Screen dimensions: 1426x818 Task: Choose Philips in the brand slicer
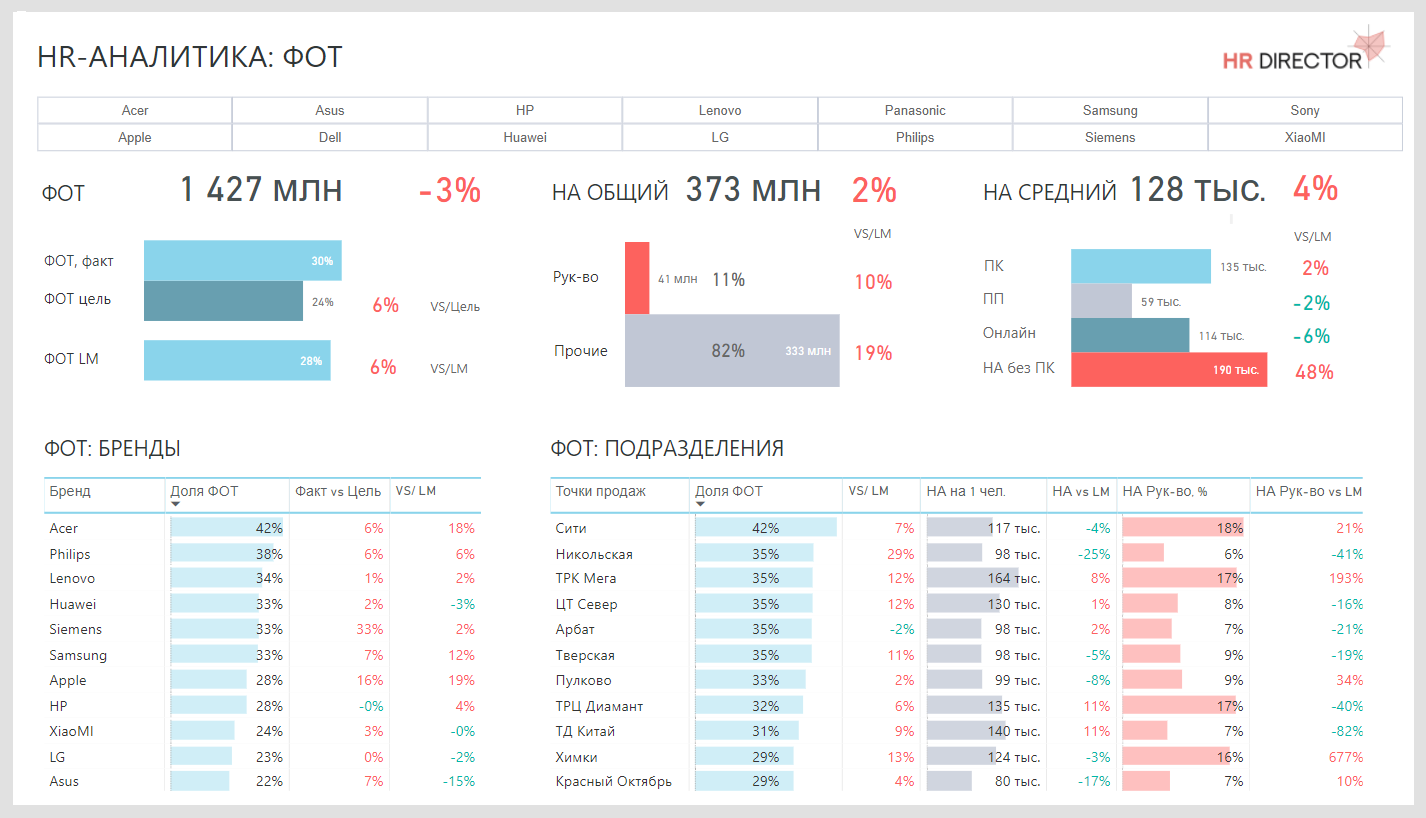pos(915,137)
